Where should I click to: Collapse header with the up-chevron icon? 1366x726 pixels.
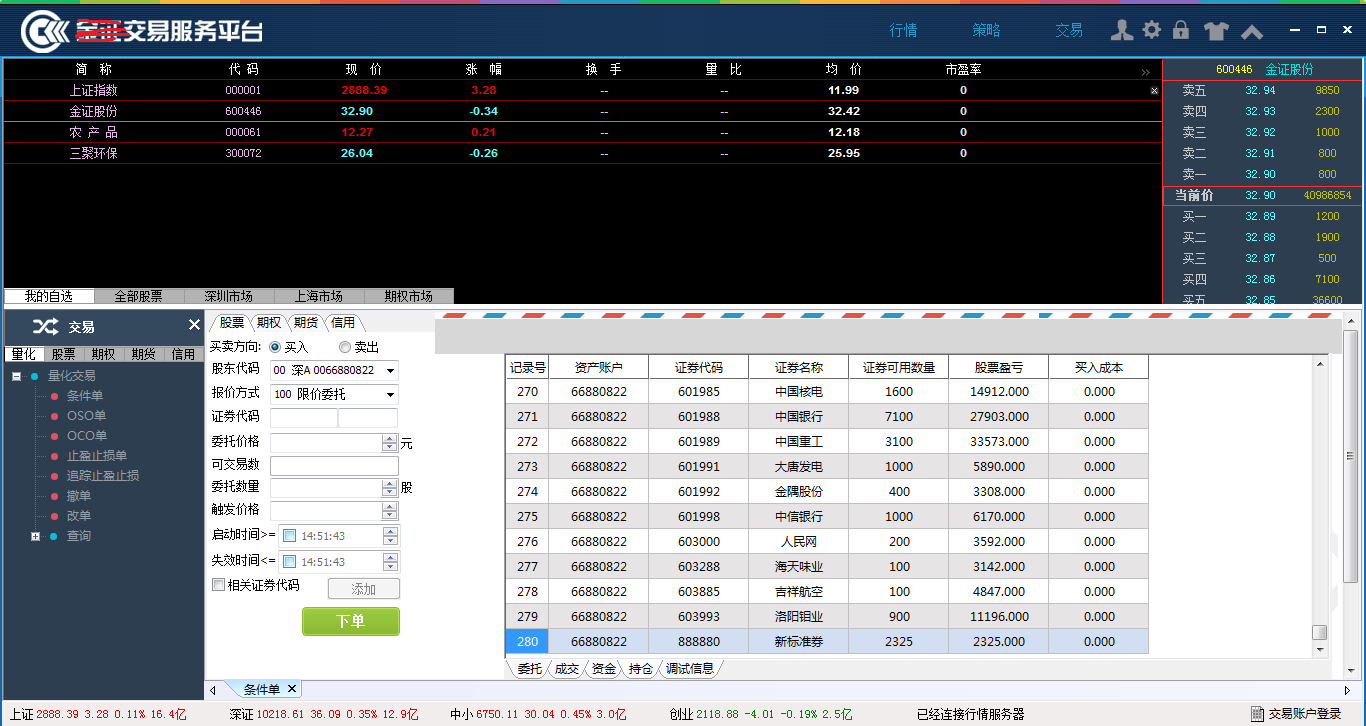1252,32
